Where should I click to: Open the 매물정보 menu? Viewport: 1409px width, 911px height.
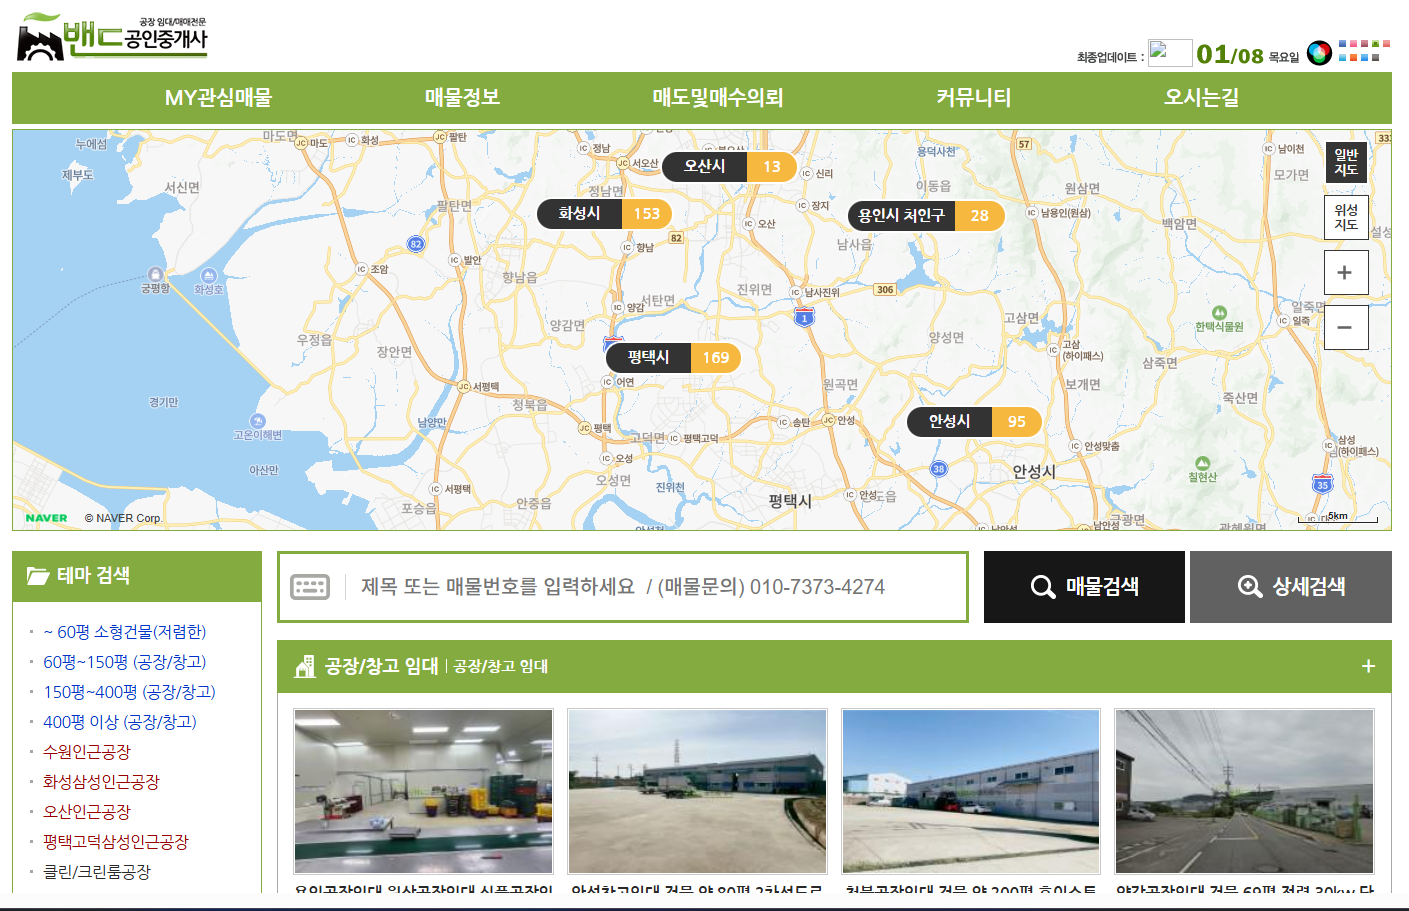[462, 98]
